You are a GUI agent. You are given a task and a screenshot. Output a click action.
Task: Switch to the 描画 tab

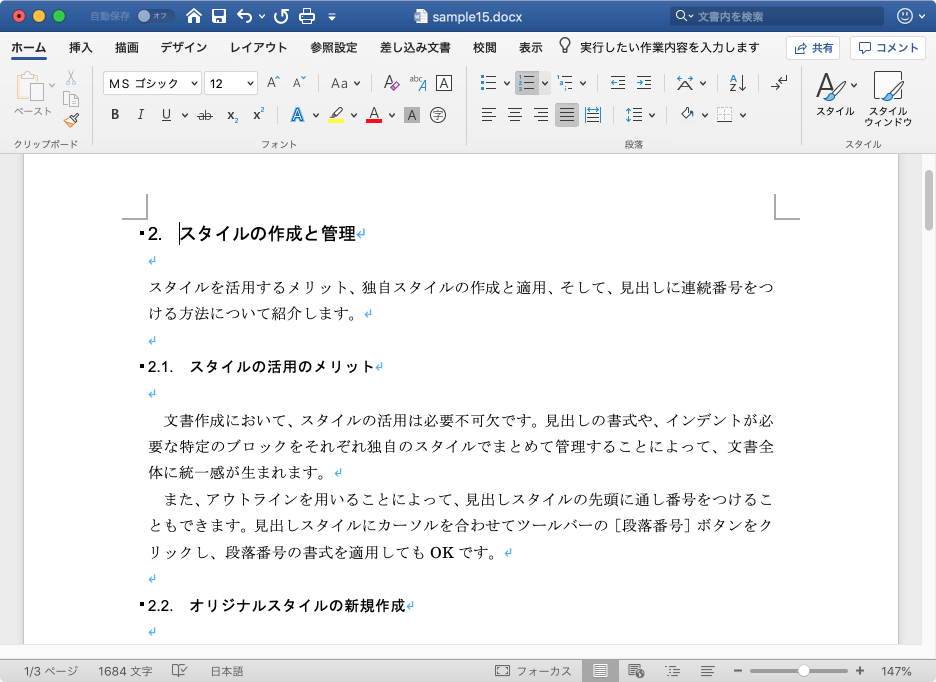[x=127, y=48]
